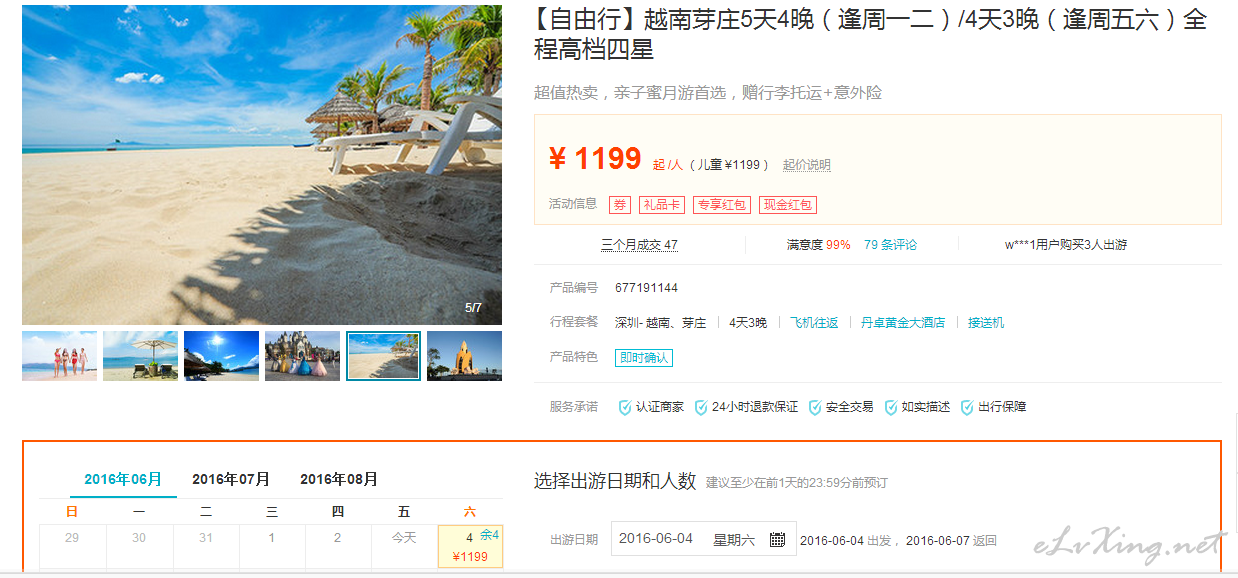
Task: Switch to the 2016年08月 calendar tab
Action: pos(339,479)
